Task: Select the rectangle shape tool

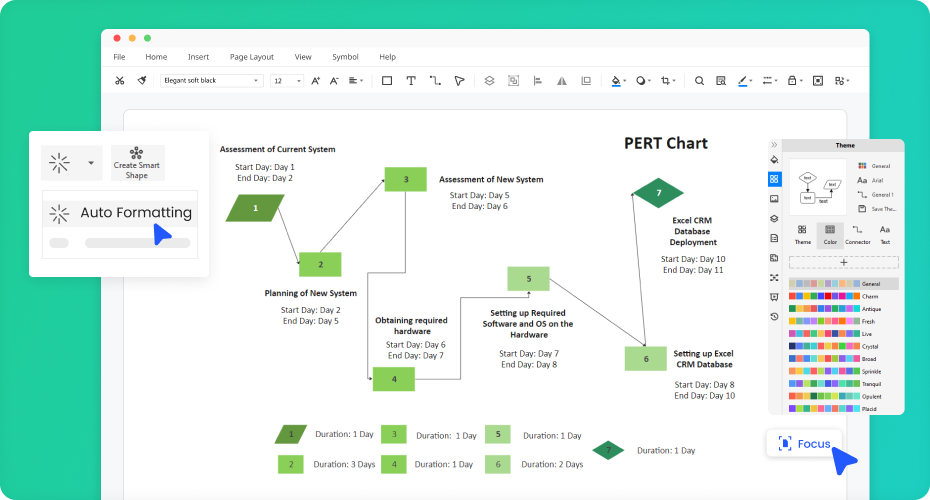Action: coord(387,80)
